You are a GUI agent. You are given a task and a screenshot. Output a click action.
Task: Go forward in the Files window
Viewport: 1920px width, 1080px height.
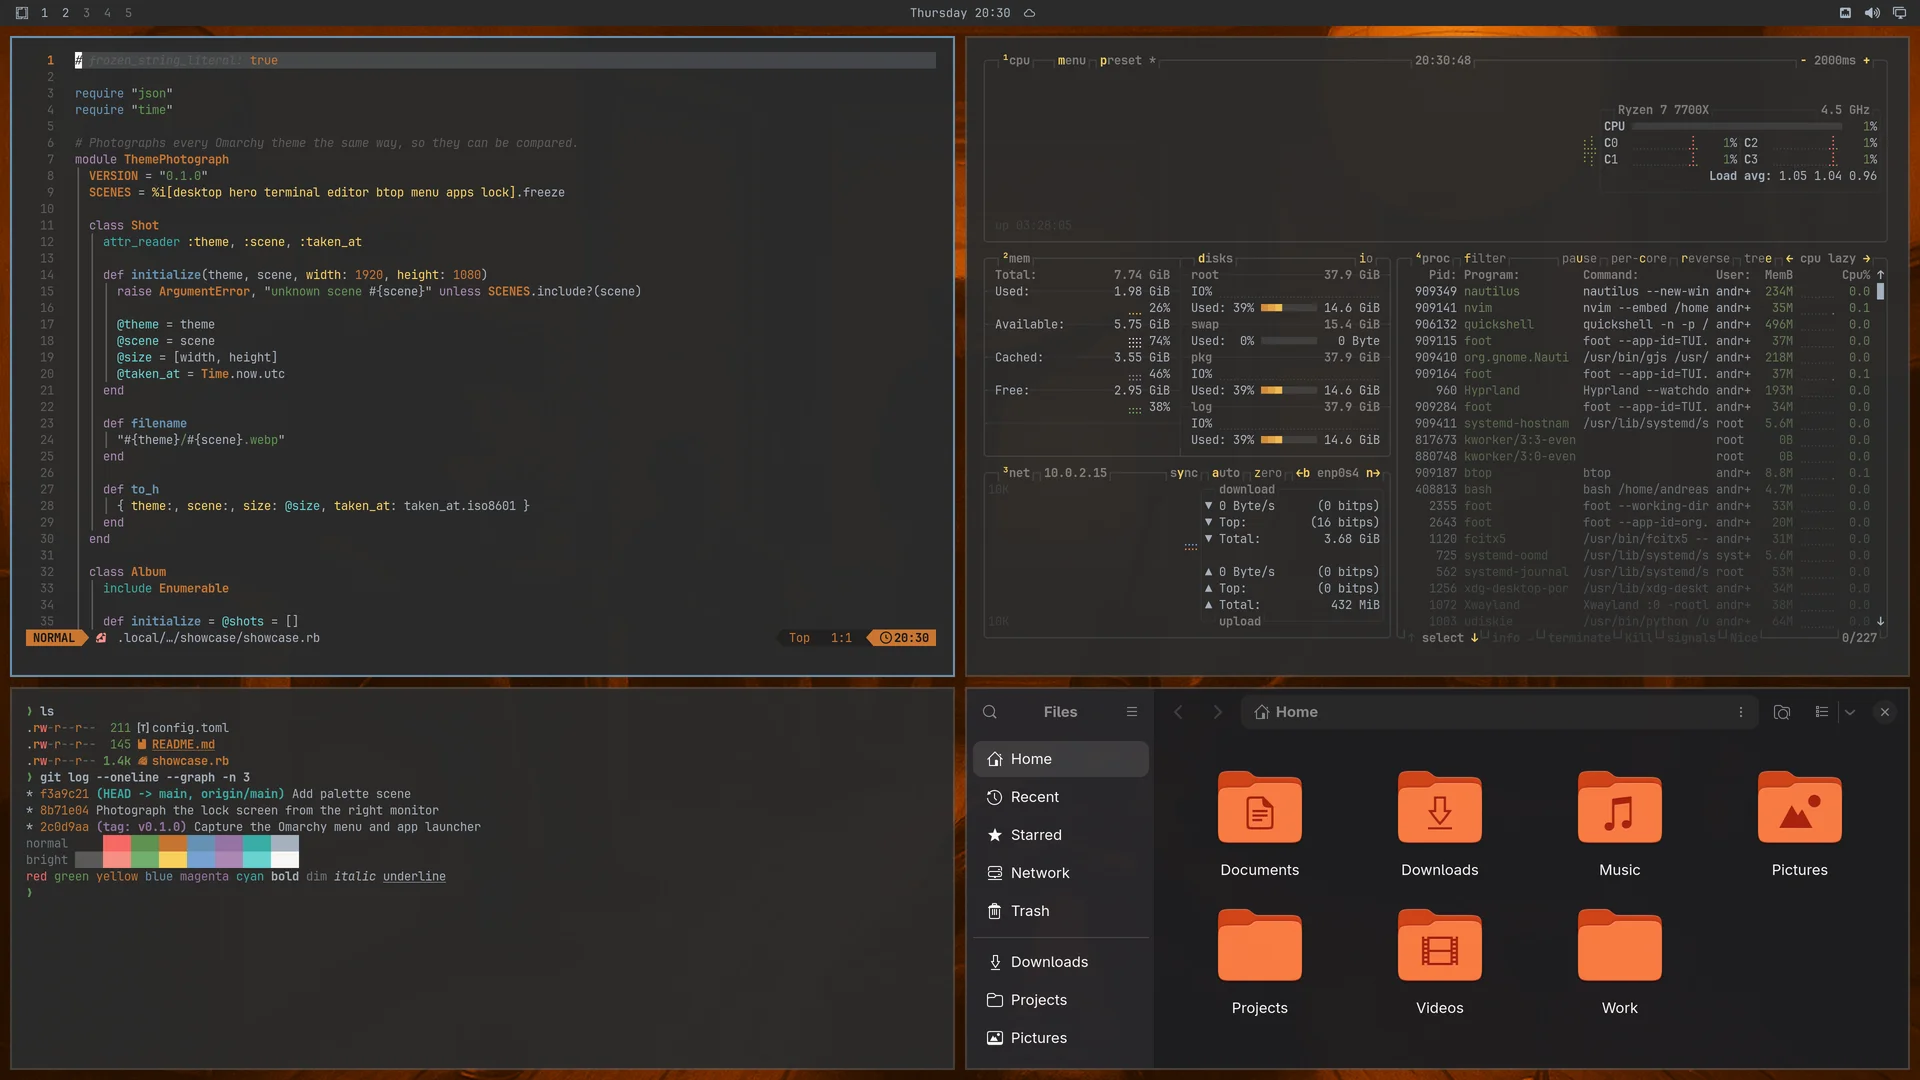pos(1217,712)
